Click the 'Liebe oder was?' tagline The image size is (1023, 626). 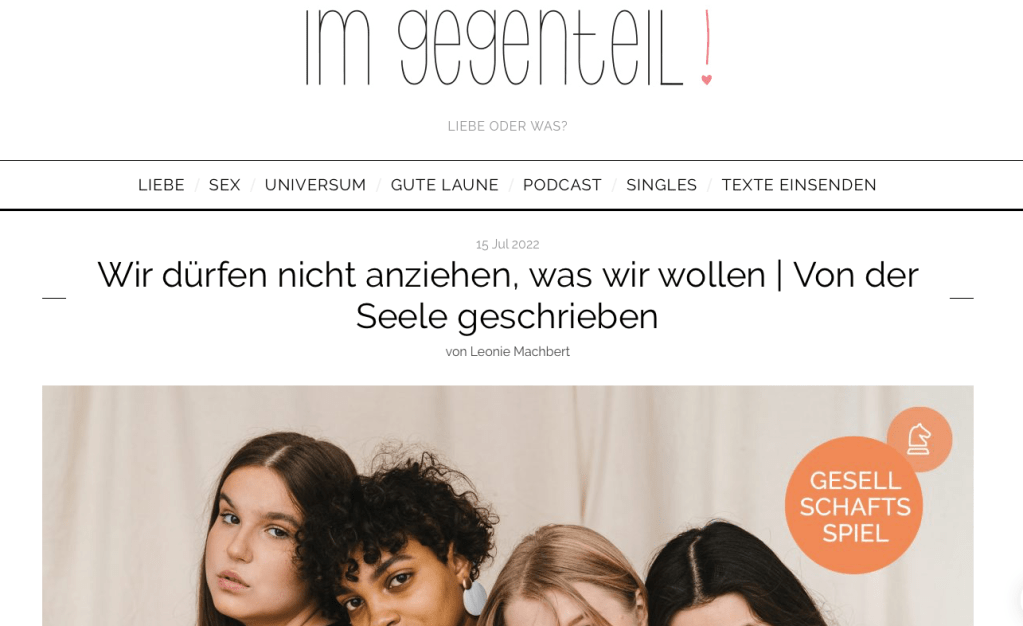click(508, 126)
